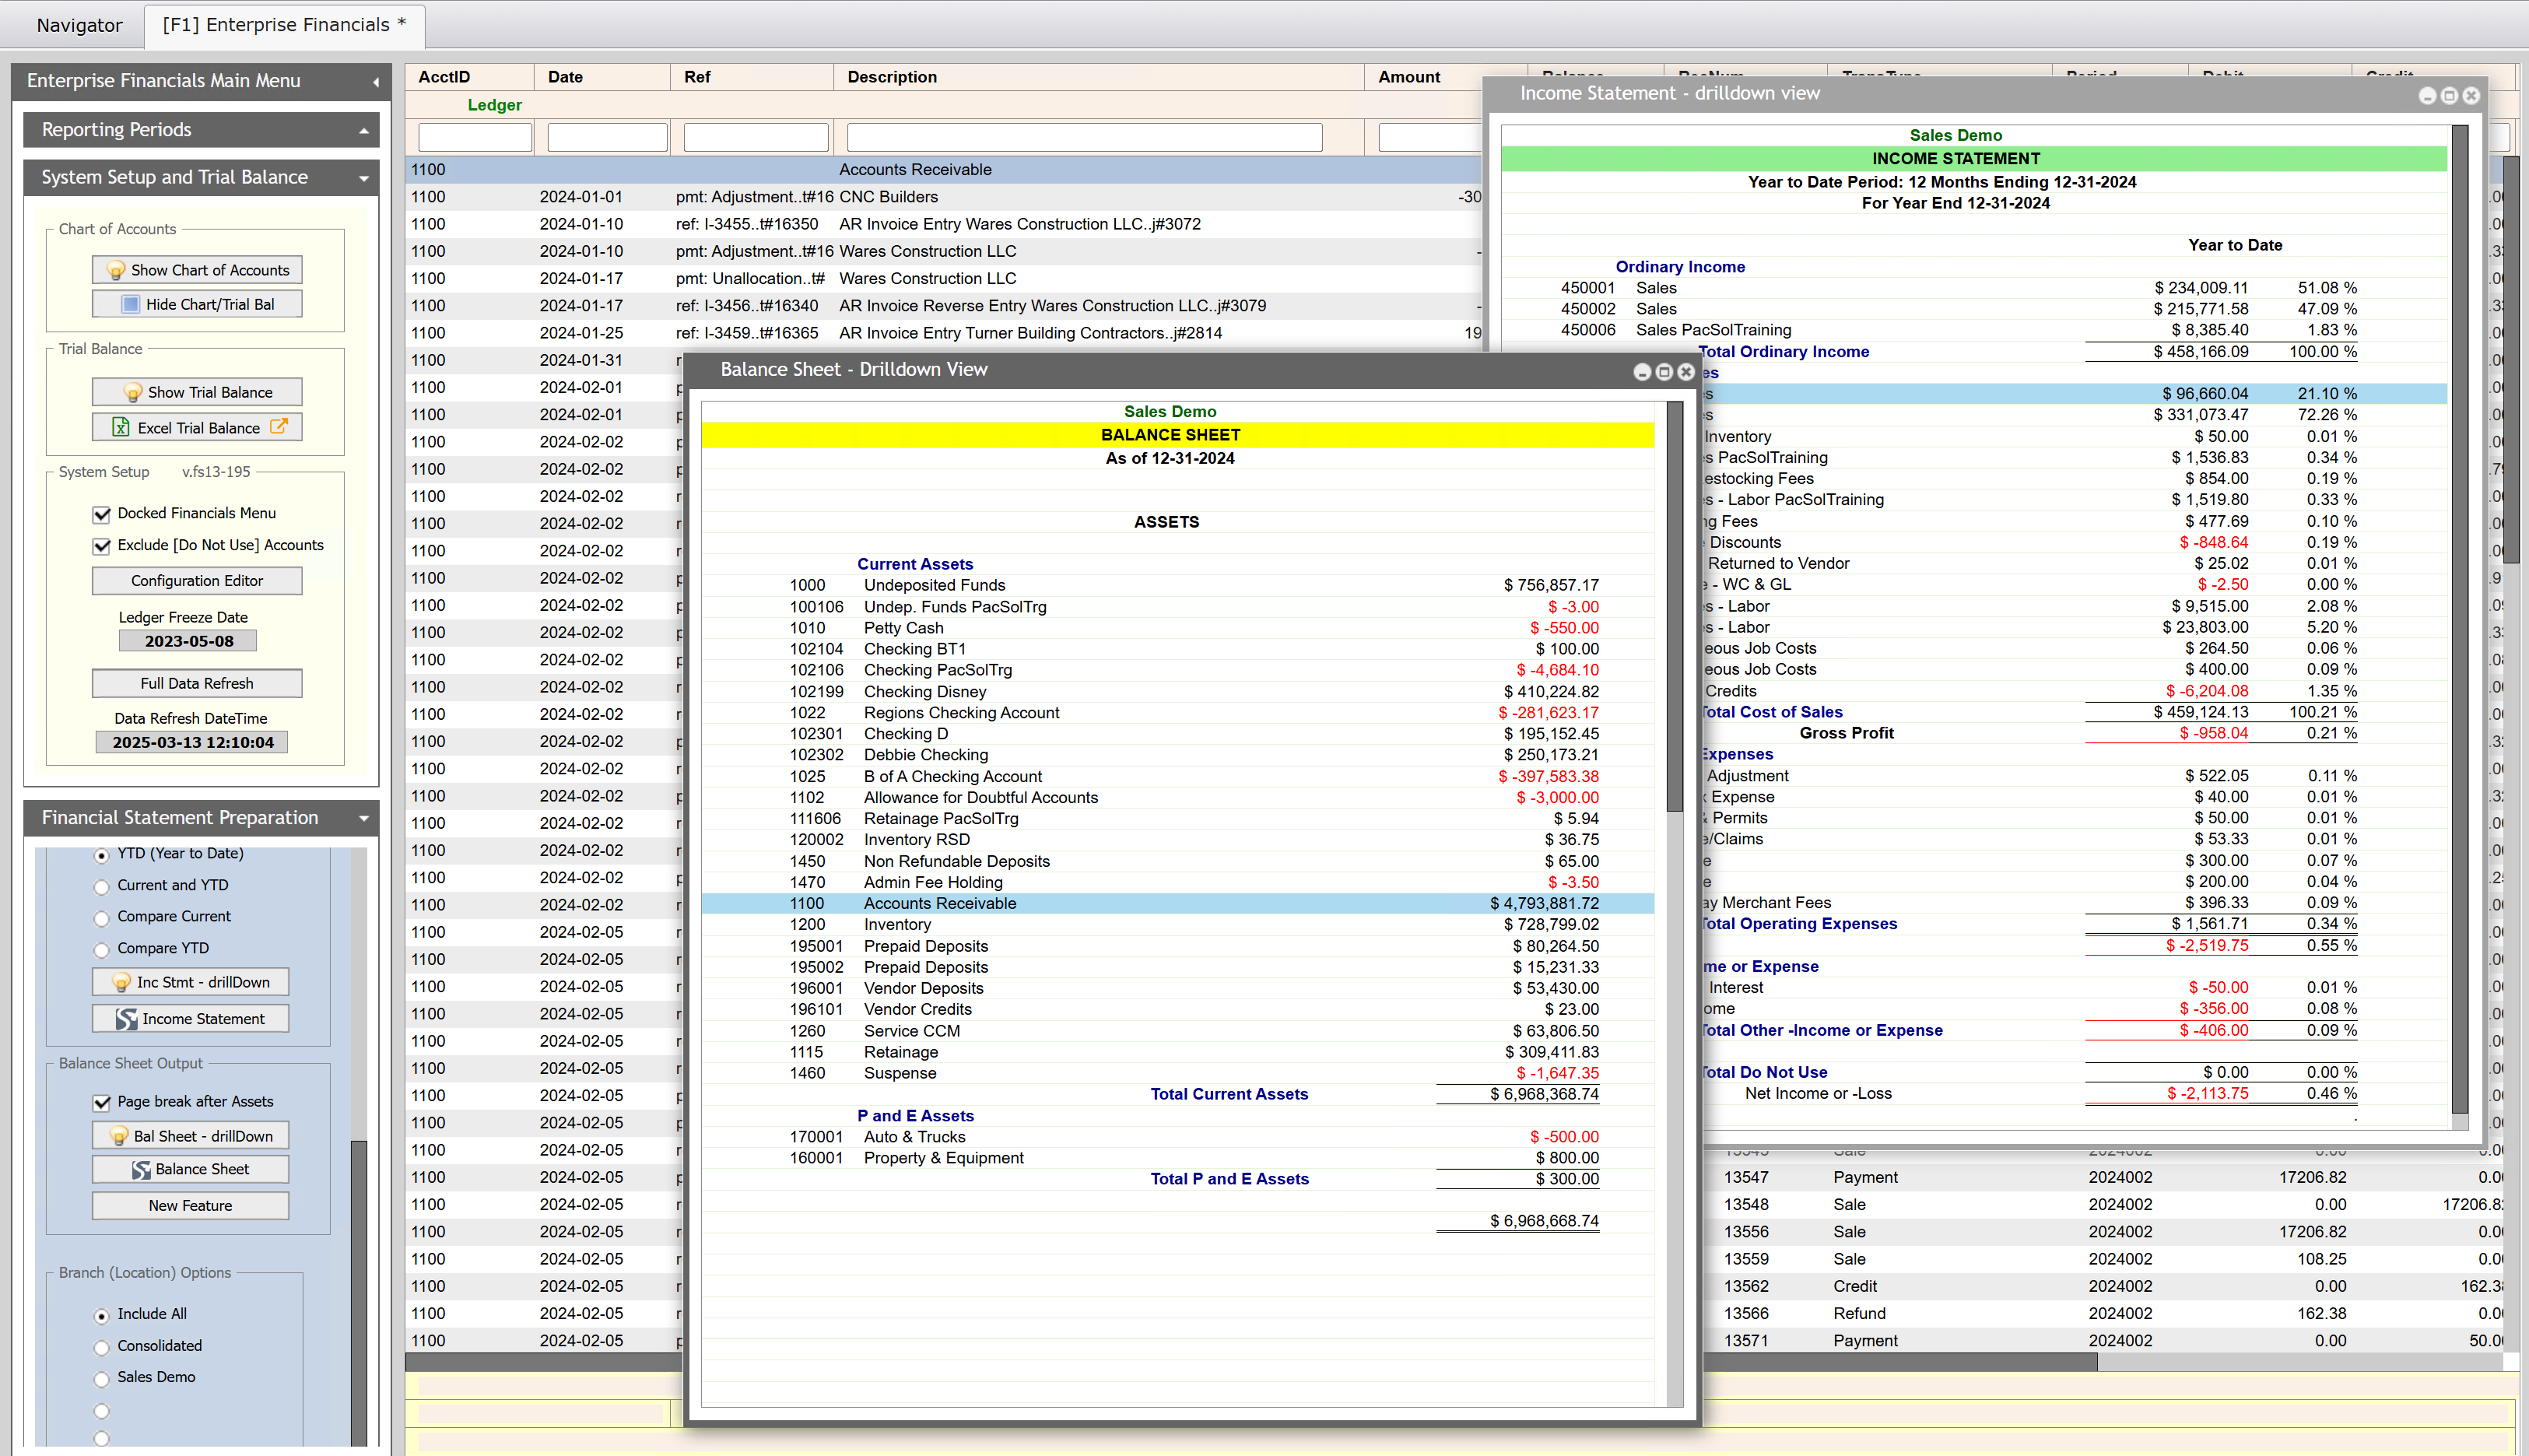Uncheck Docked Financials Menu
Image resolution: width=2529 pixels, height=1456 pixels.
[x=102, y=513]
